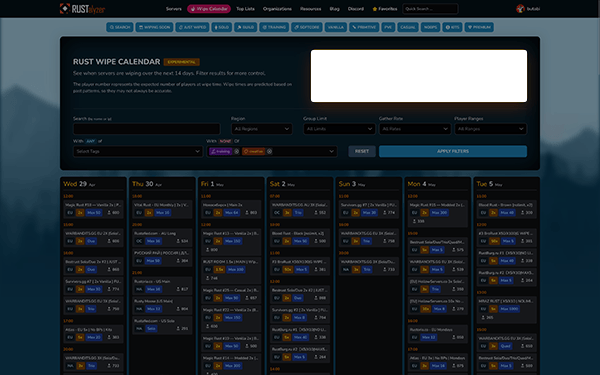Viewport: 600px width, 375px height.
Task: Open Blood Rust - Black server on Saturday
Action: click(x=300, y=237)
